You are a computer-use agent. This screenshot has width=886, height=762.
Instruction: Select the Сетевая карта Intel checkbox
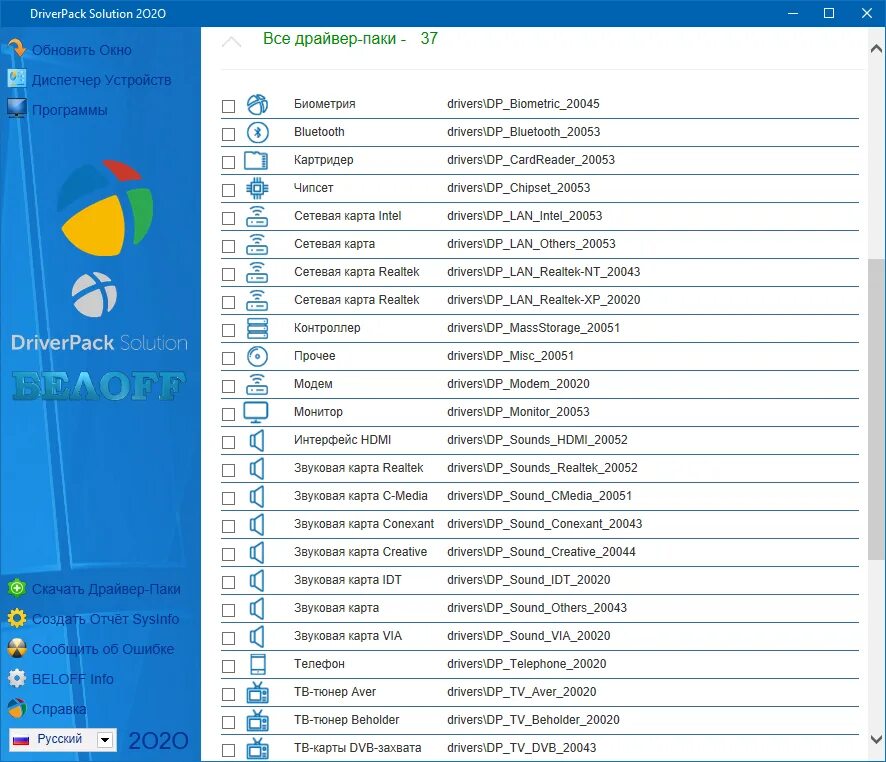pos(228,218)
